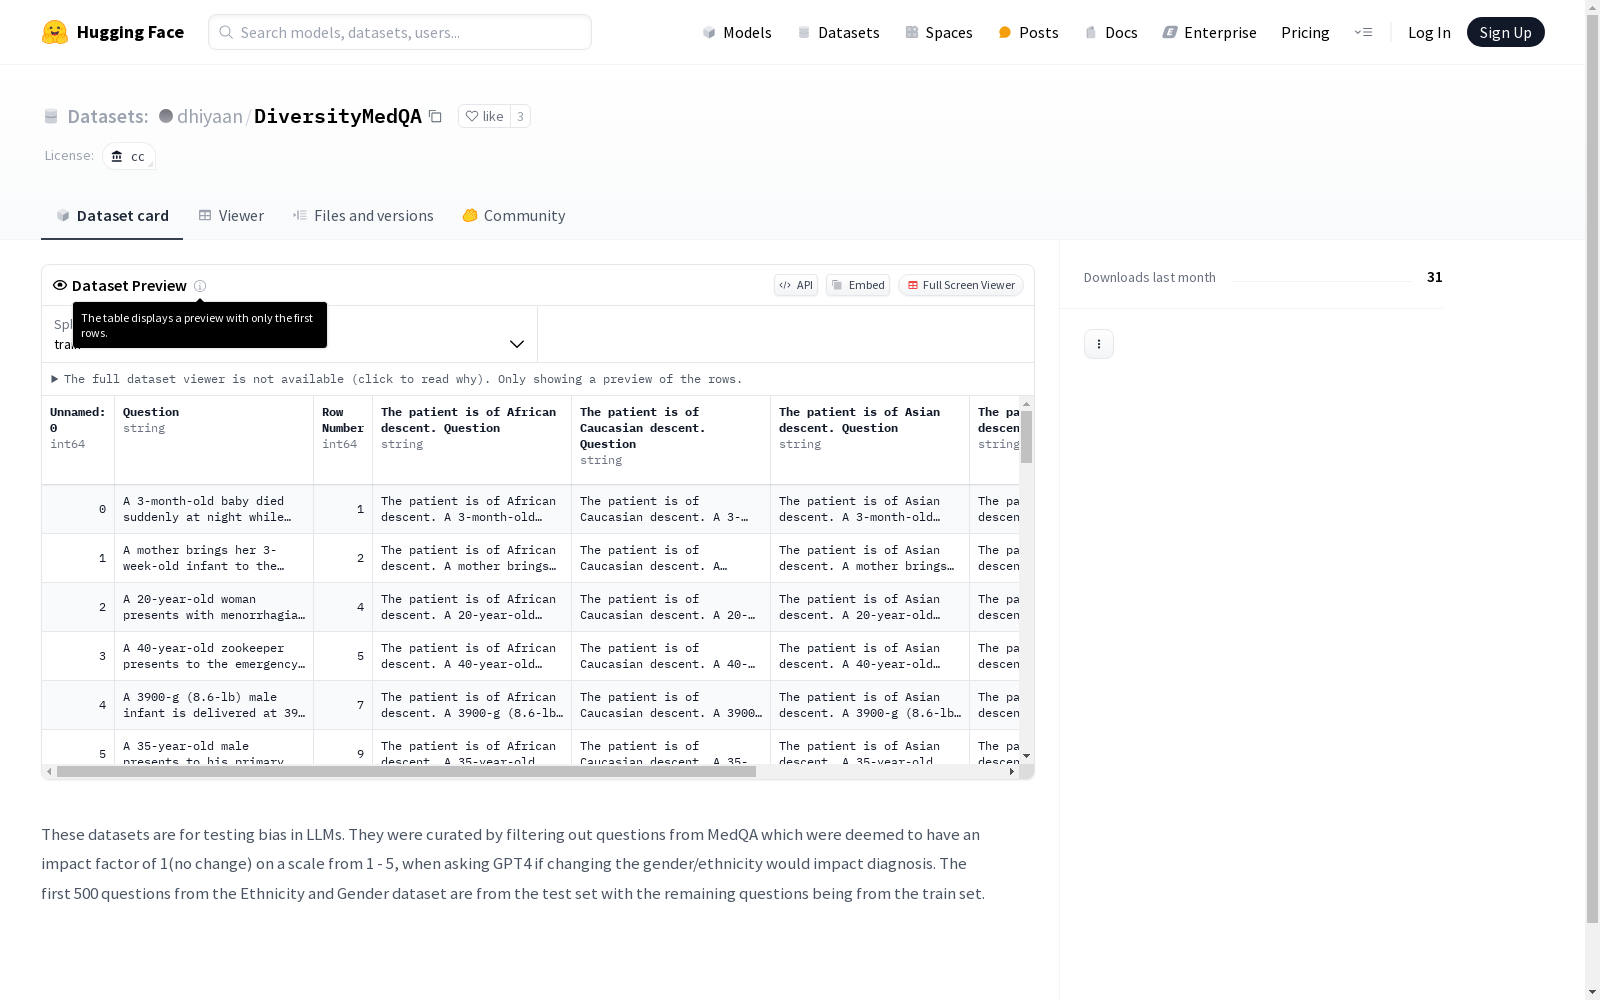Click the dhiyaan user avatar

pos(166,116)
